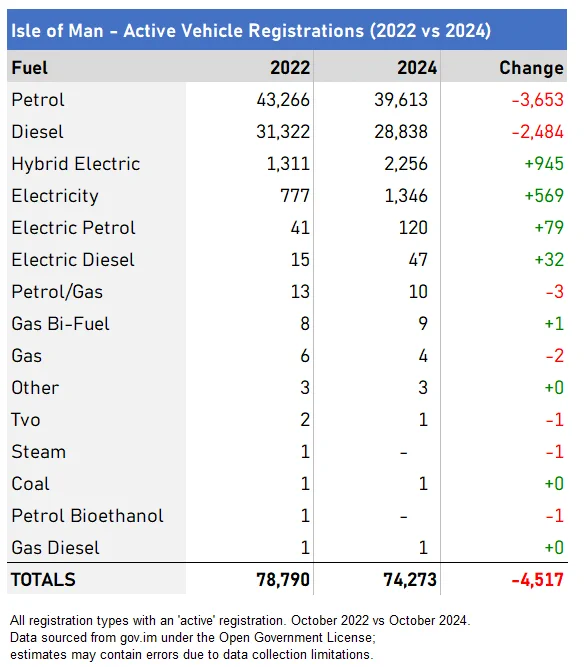Click the 'Diesel' row label
The height and width of the screenshot is (667, 588).
(x=37, y=132)
